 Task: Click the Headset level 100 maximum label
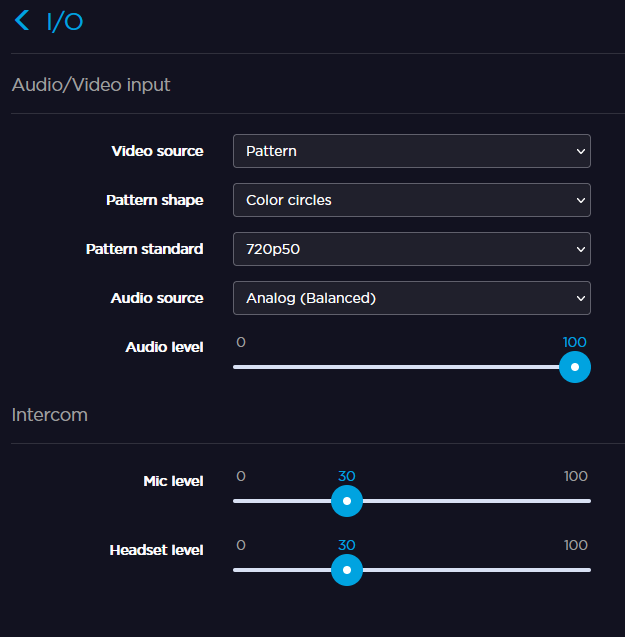tap(575, 545)
